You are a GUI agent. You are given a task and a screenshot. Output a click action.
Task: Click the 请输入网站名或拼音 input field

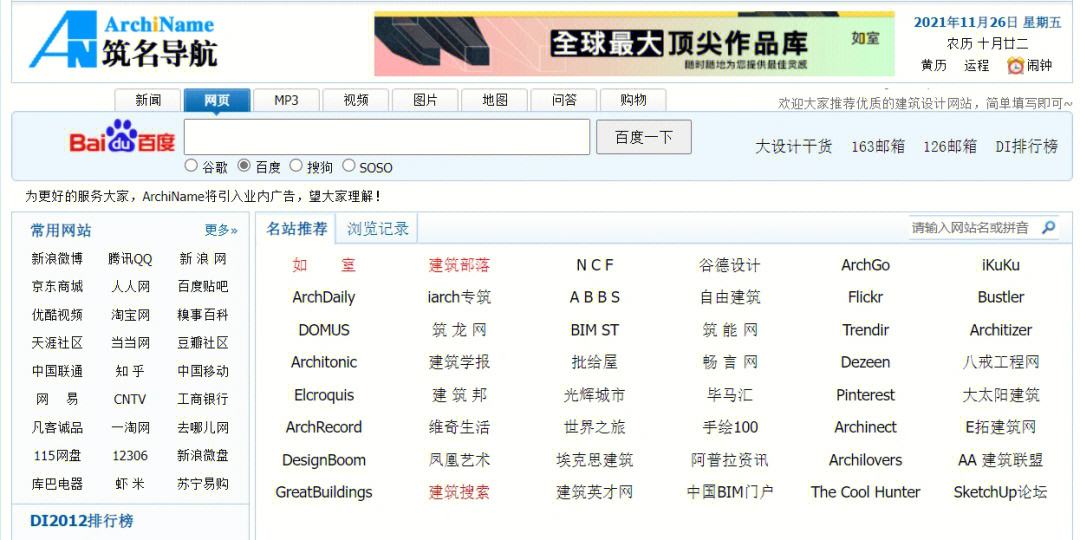[973, 227]
